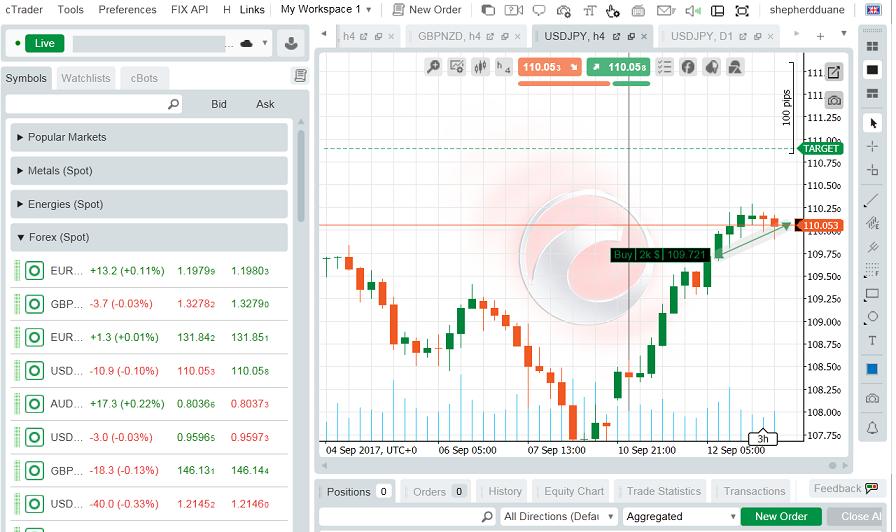The height and width of the screenshot is (532, 896).
Task: Expand the Metals (Spot) group
Action: click(149, 170)
